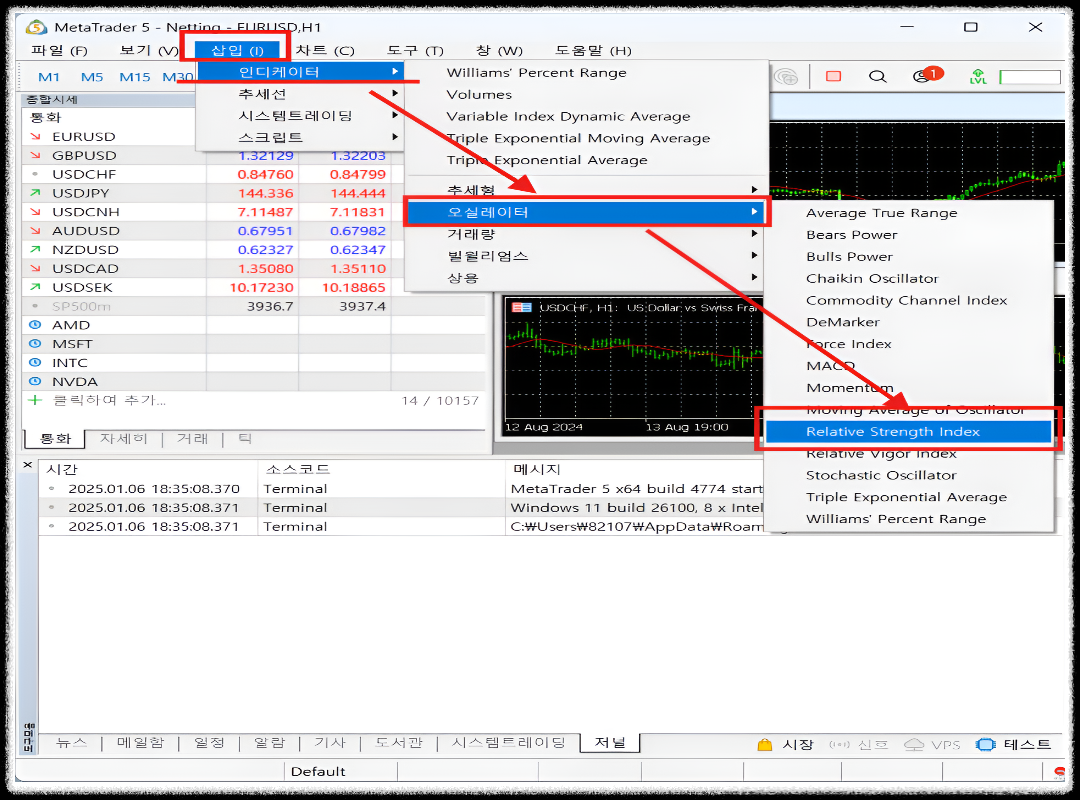Screen dimensions: 1080x800
Task: Open the 차트 (C) menu
Action: click(324, 50)
